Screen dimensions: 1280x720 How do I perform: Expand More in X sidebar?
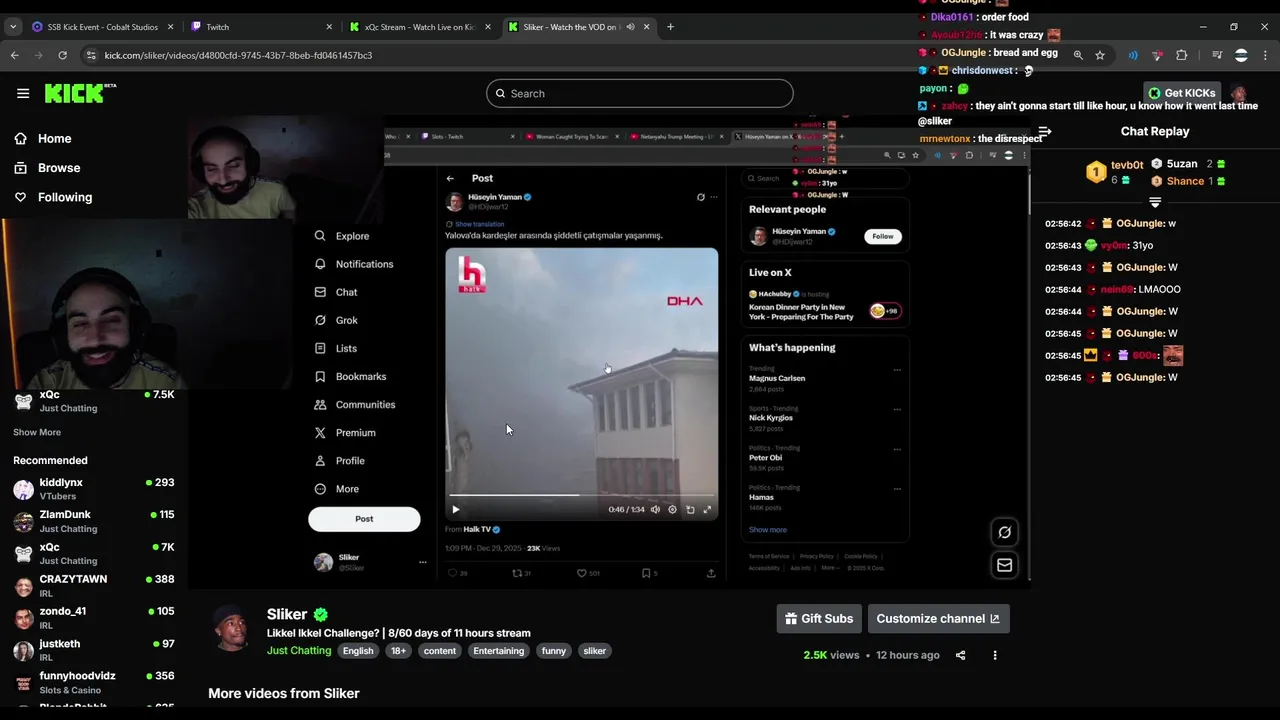(x=337, y=489)
